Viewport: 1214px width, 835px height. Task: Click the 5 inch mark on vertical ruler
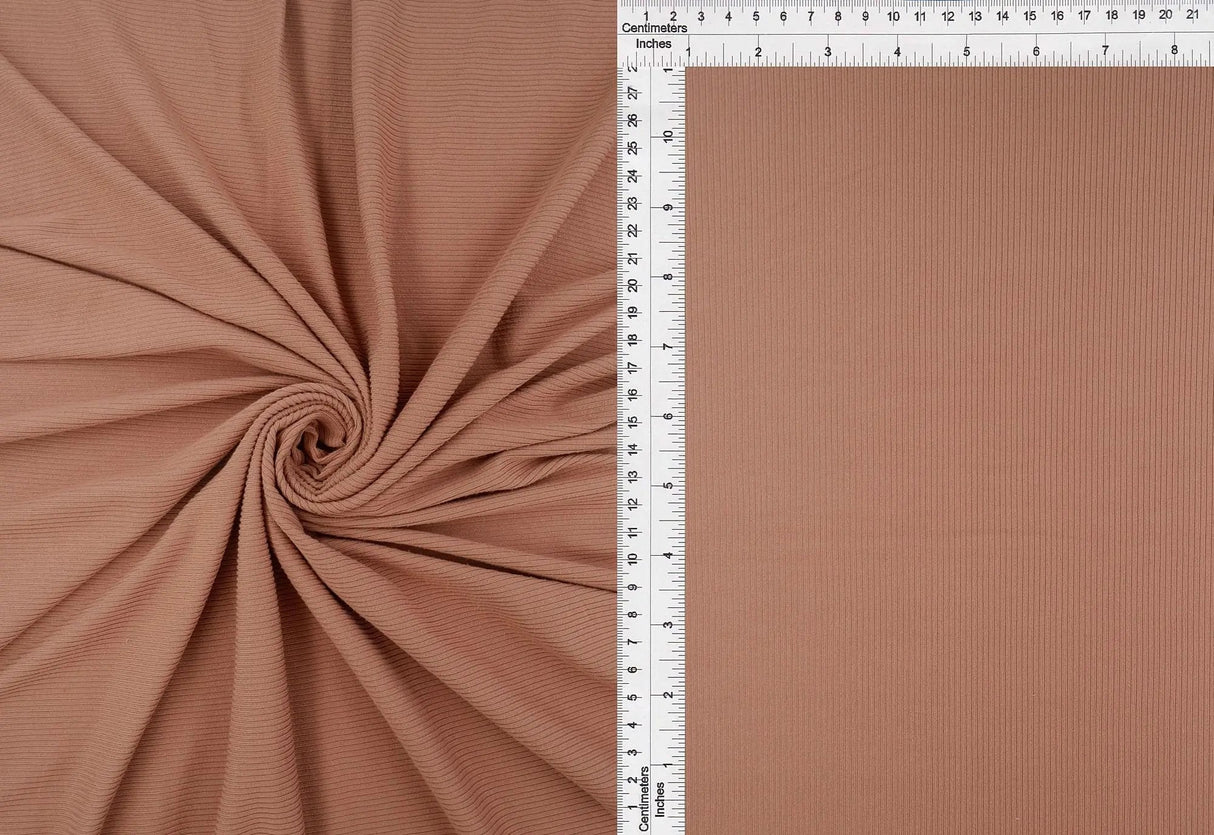(x=668, y=485)
